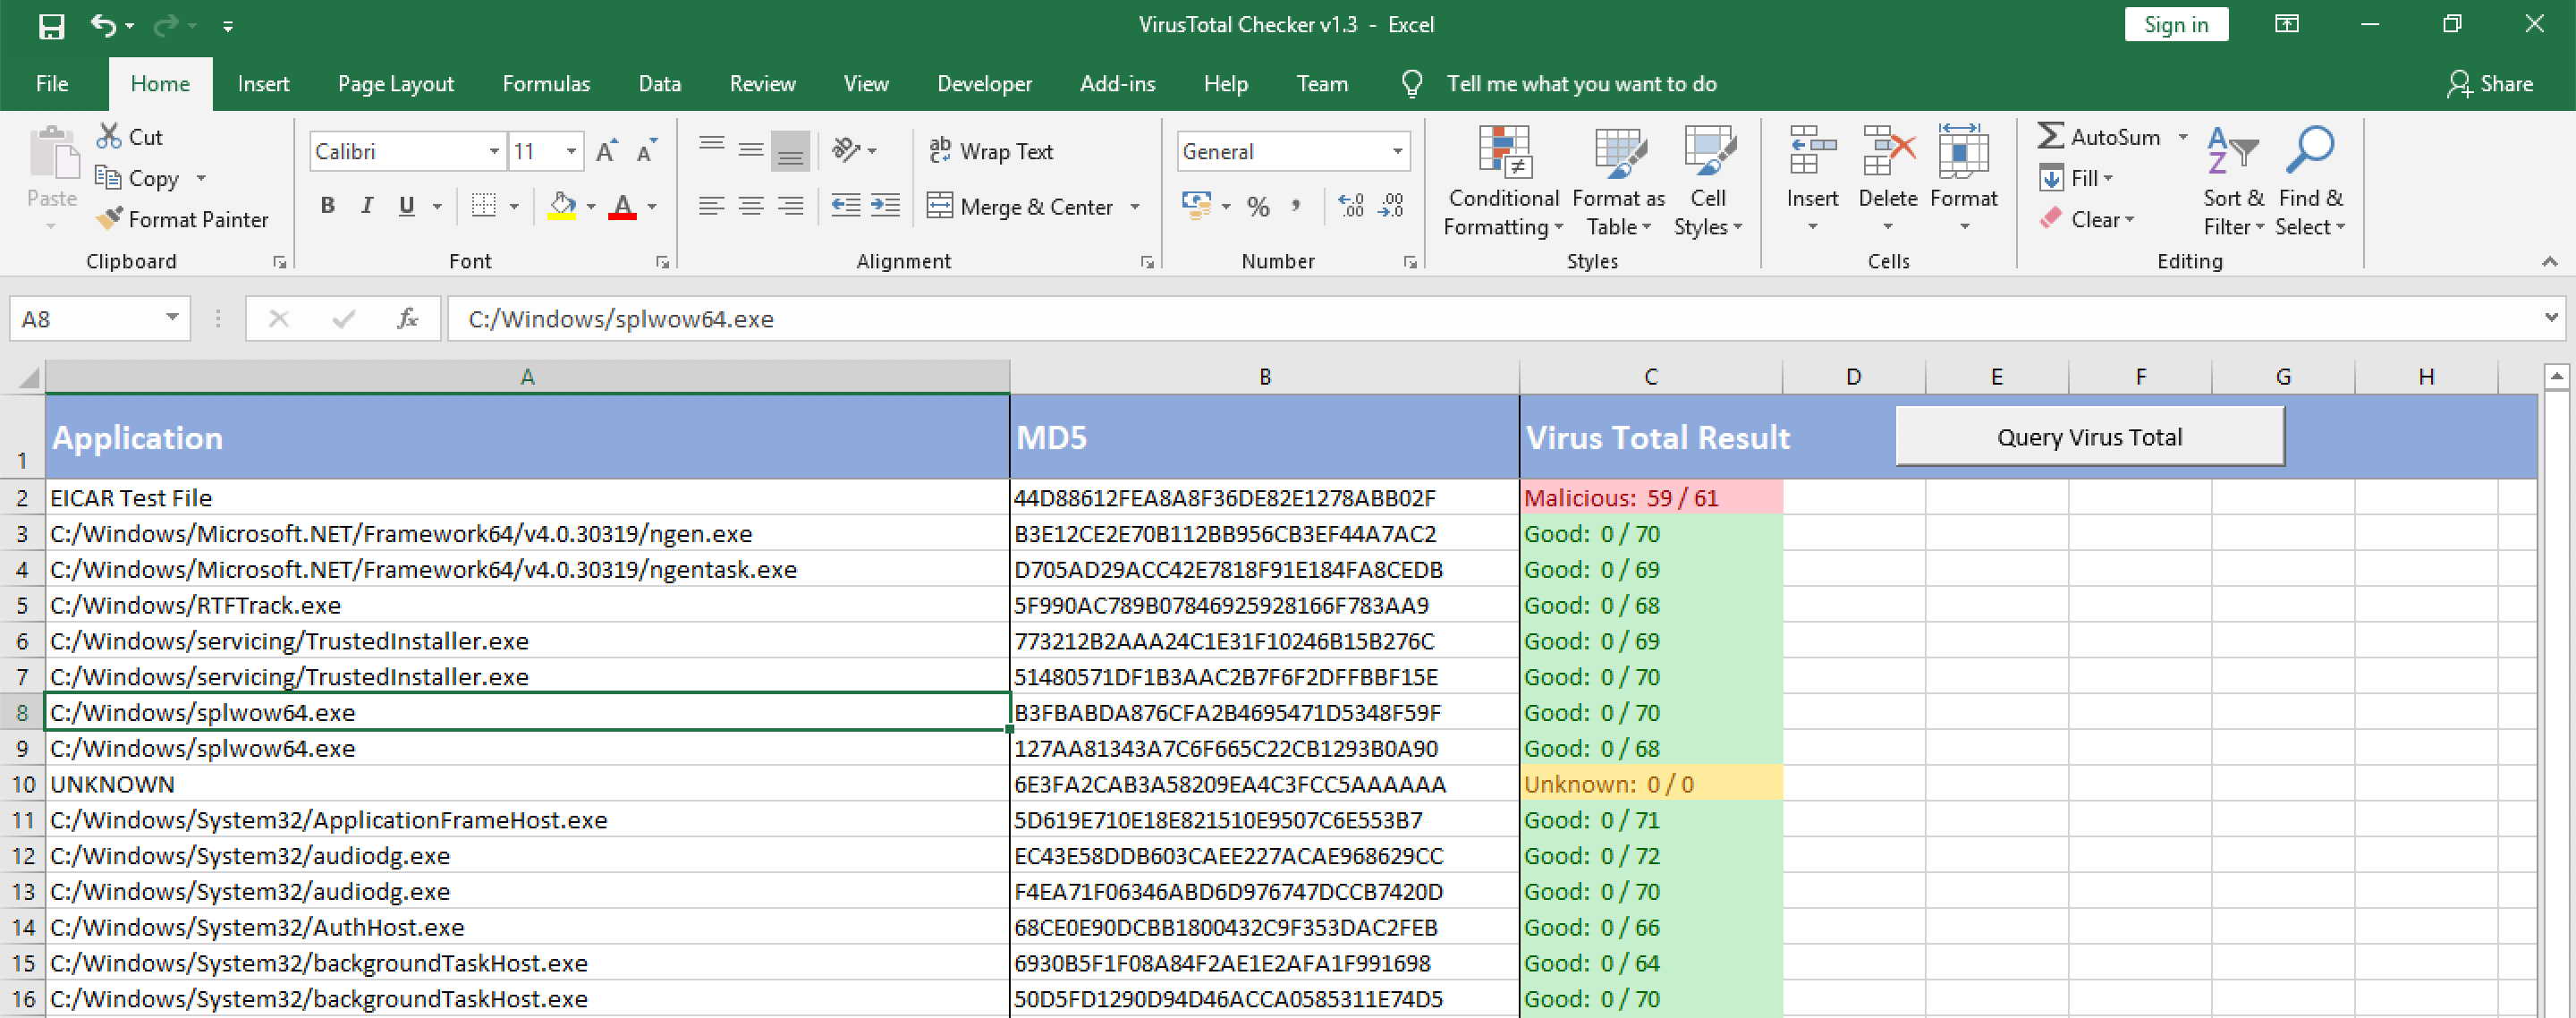Click Tell me what you want to do

(1581, 84)
